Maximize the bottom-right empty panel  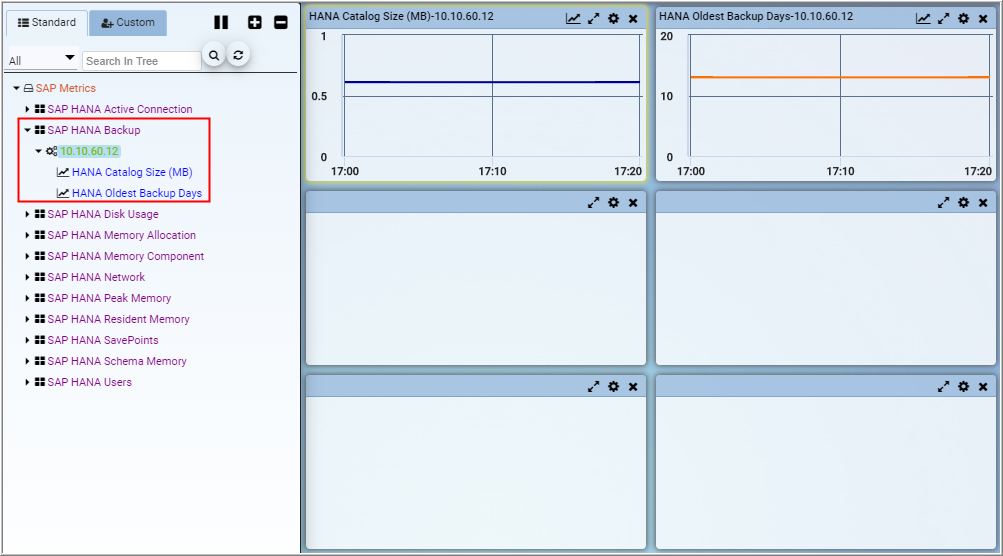(x=944, y=386)
